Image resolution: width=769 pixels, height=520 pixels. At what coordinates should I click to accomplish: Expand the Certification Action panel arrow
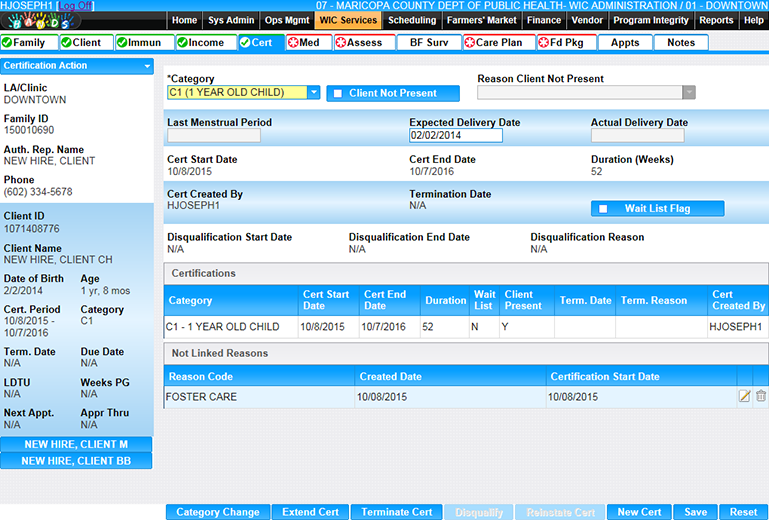point(147,66)
